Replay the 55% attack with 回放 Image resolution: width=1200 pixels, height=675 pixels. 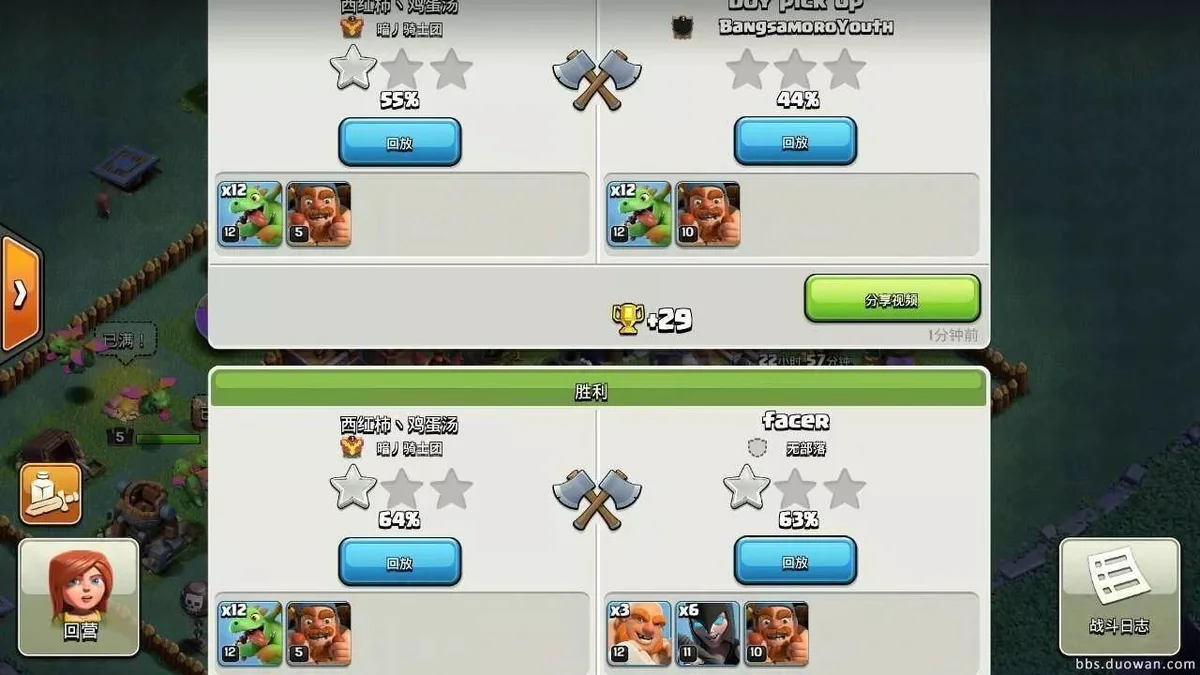pyautogui.click(x=400, y=142)
